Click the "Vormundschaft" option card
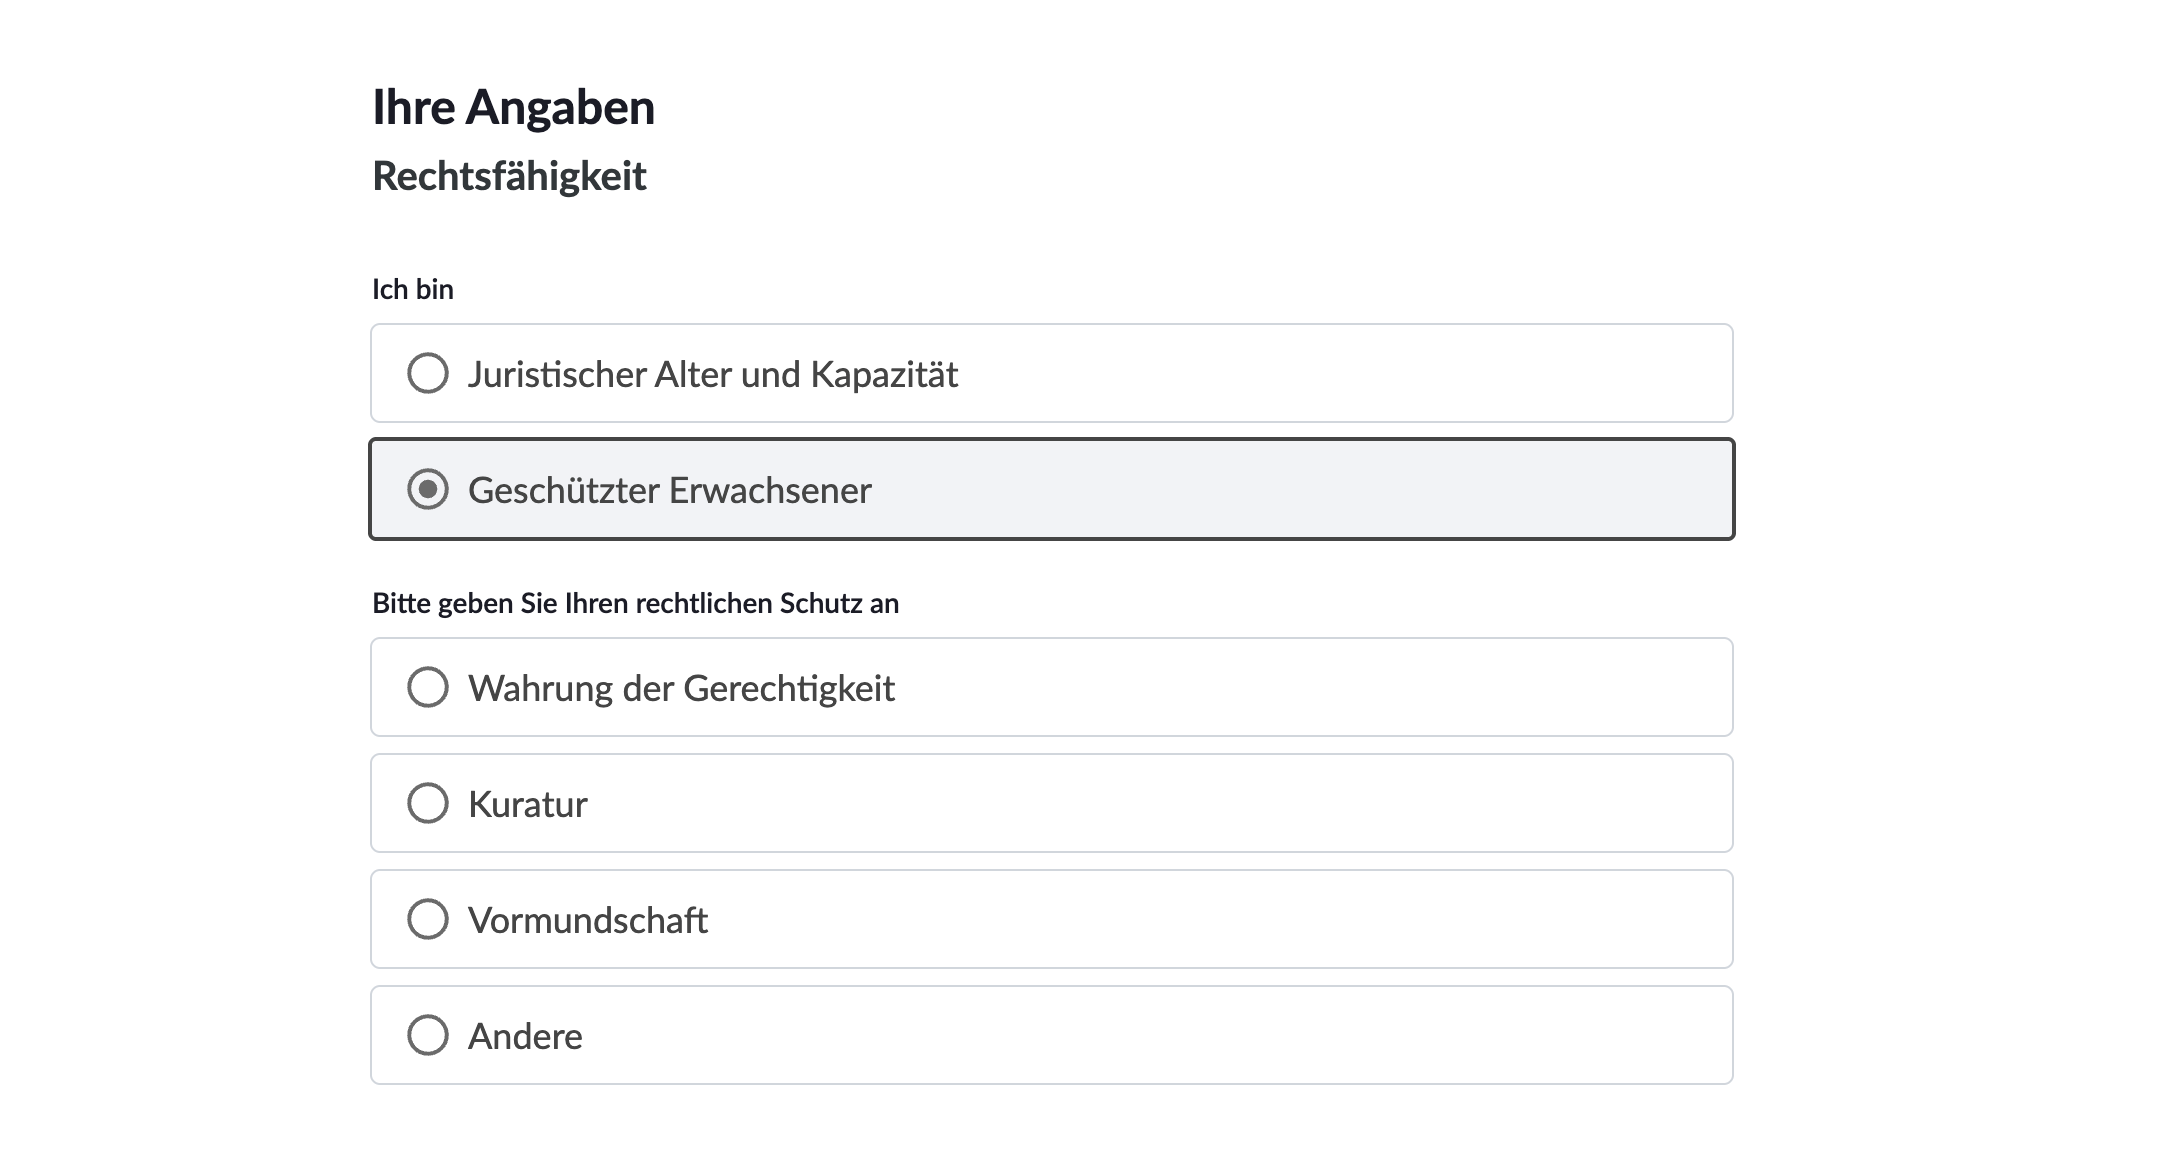Image resolution: width=2176 pixels, height=1174 pixels. (x=1050, y=919)
